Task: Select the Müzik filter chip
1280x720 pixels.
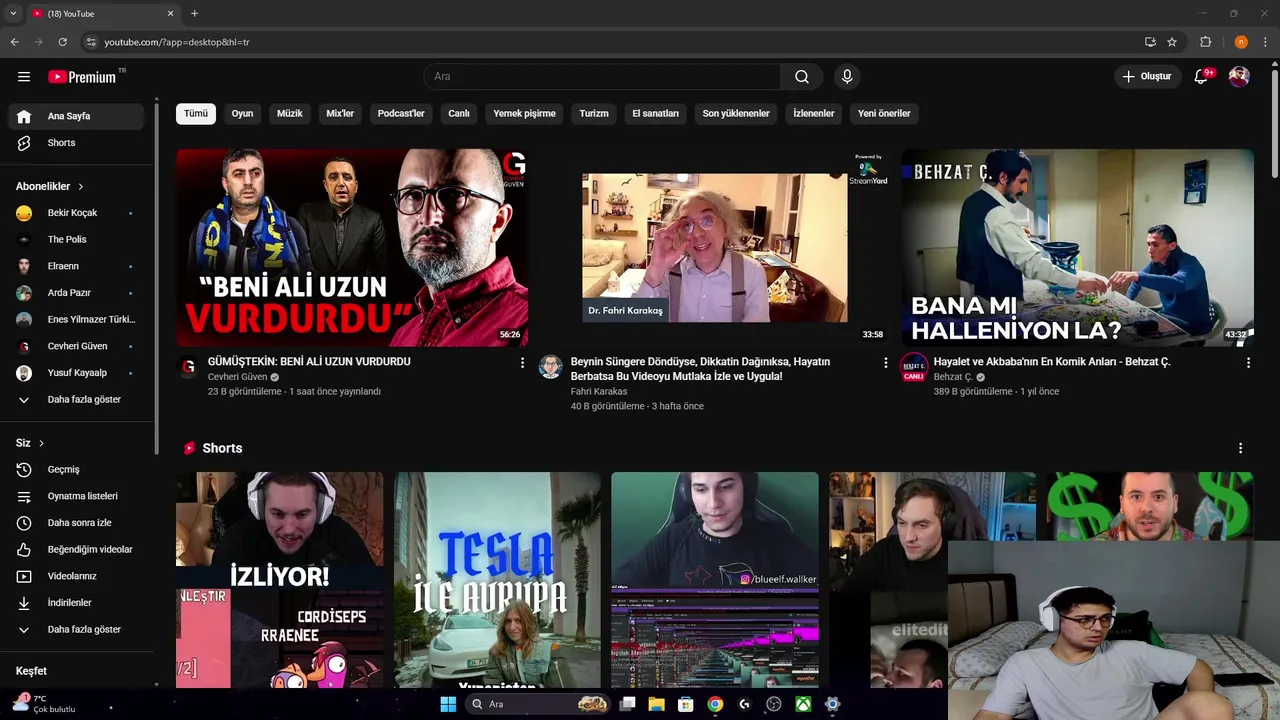Action: 289,114
